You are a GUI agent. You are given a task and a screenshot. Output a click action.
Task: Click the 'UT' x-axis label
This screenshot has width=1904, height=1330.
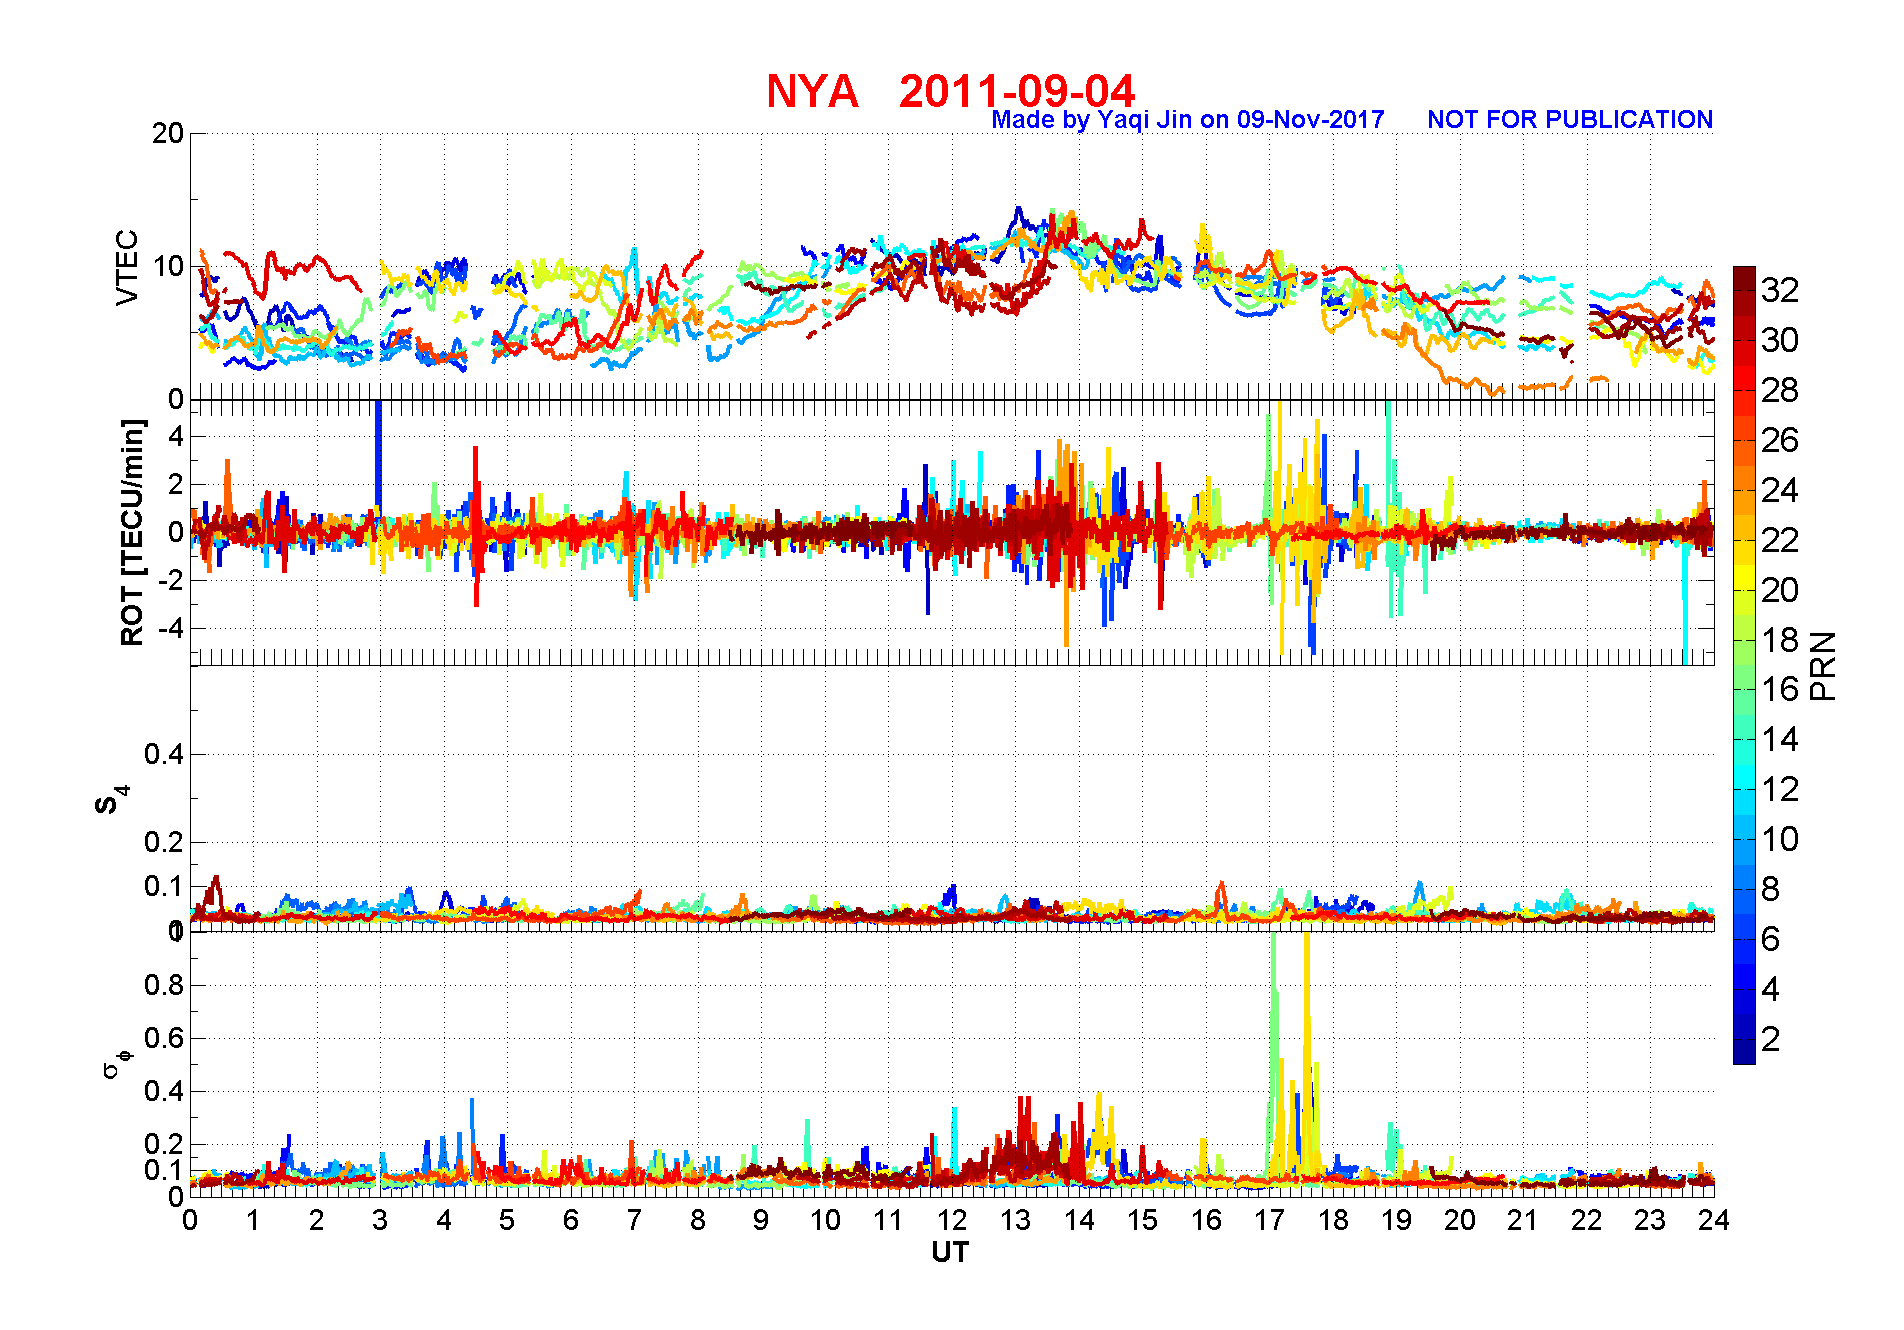pyautogui.click(x=950, y=1252)
